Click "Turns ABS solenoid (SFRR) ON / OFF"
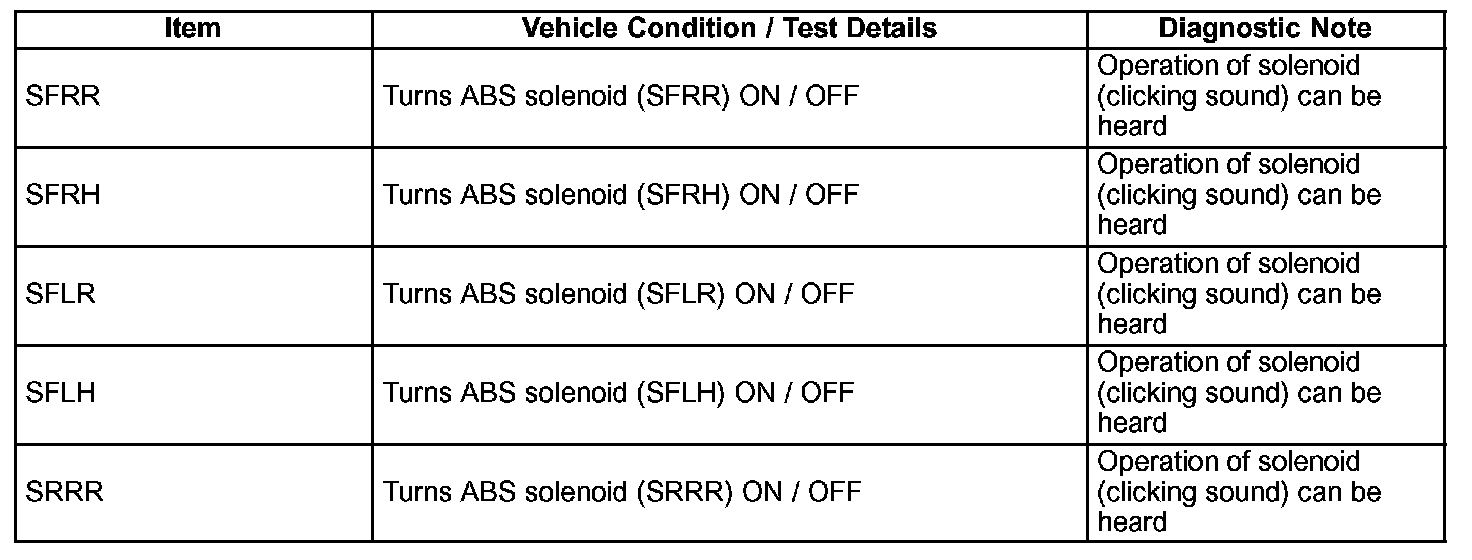Screen dimensions: 1472x560 (x=621, y=97)
